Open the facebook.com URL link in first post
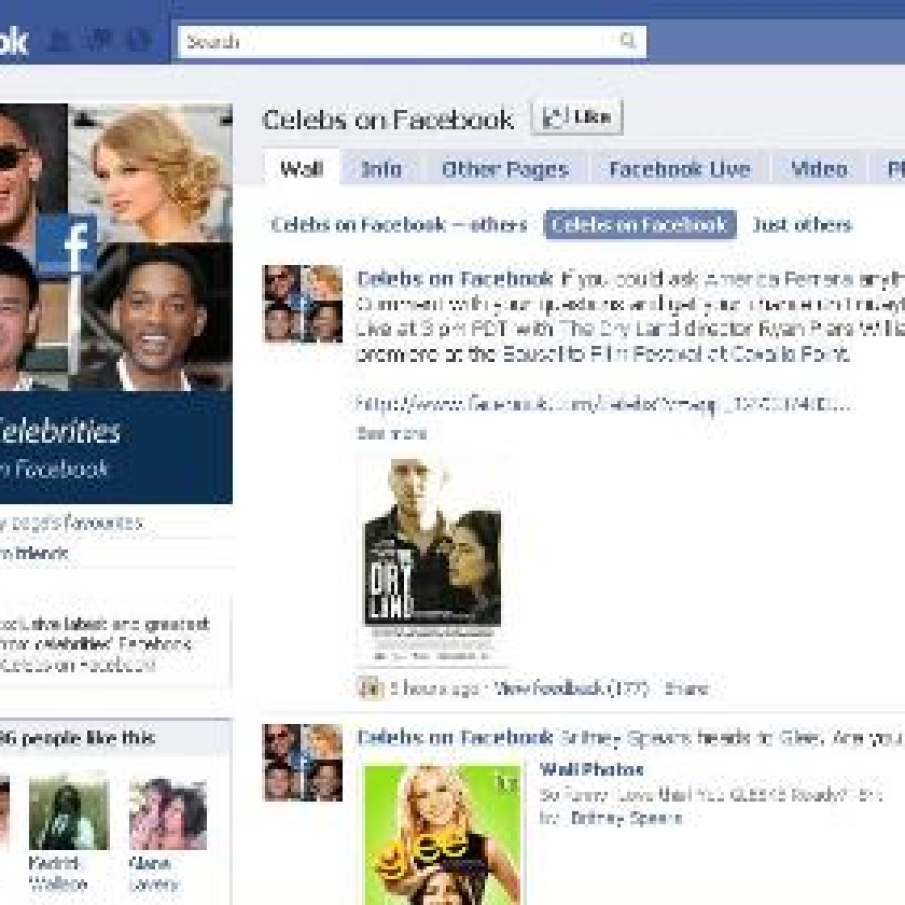This screenshot has width=905, height=905. pyautogui.click(x=603, y=403)
